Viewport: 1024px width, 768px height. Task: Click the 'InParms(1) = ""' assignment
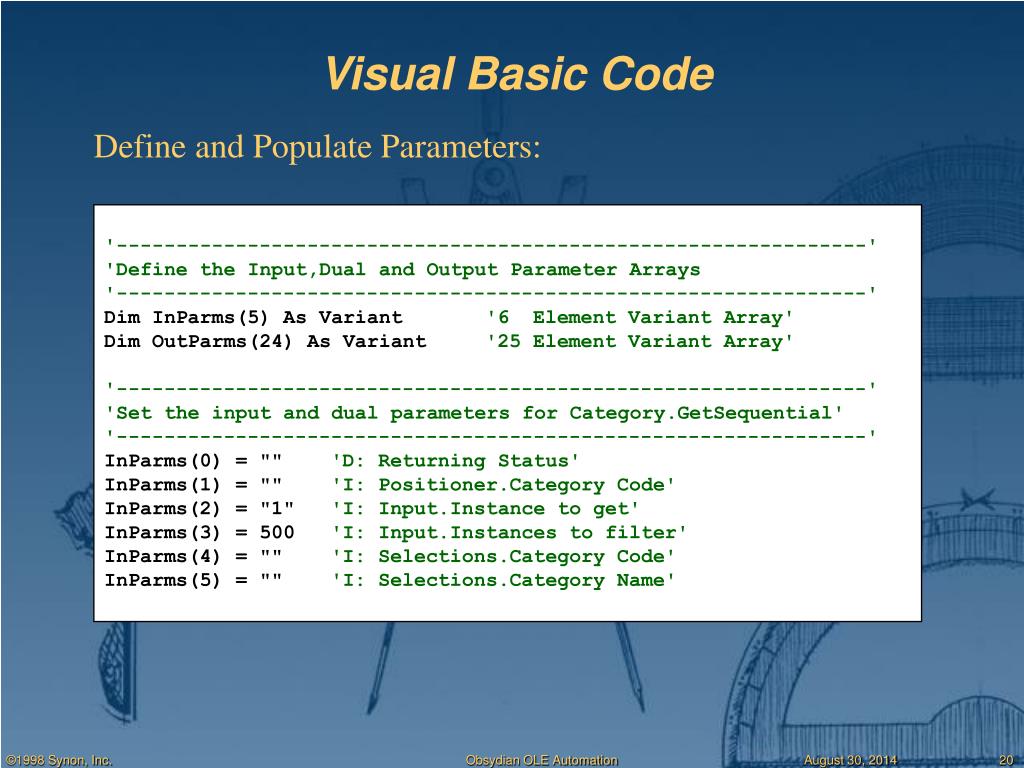coord(193,485)
